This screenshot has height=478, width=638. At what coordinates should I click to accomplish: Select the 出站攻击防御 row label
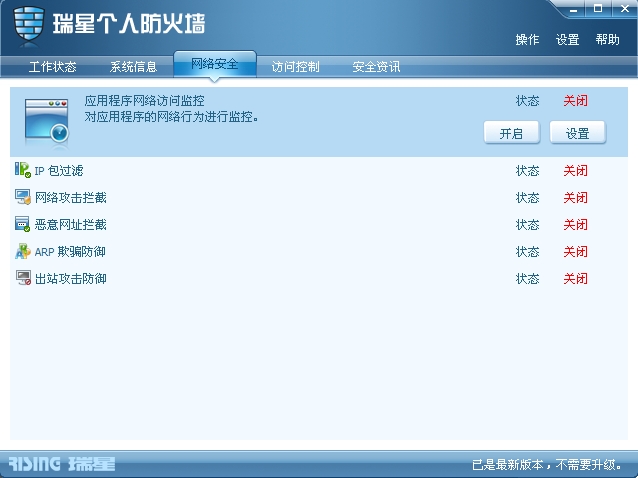point(71,279)
